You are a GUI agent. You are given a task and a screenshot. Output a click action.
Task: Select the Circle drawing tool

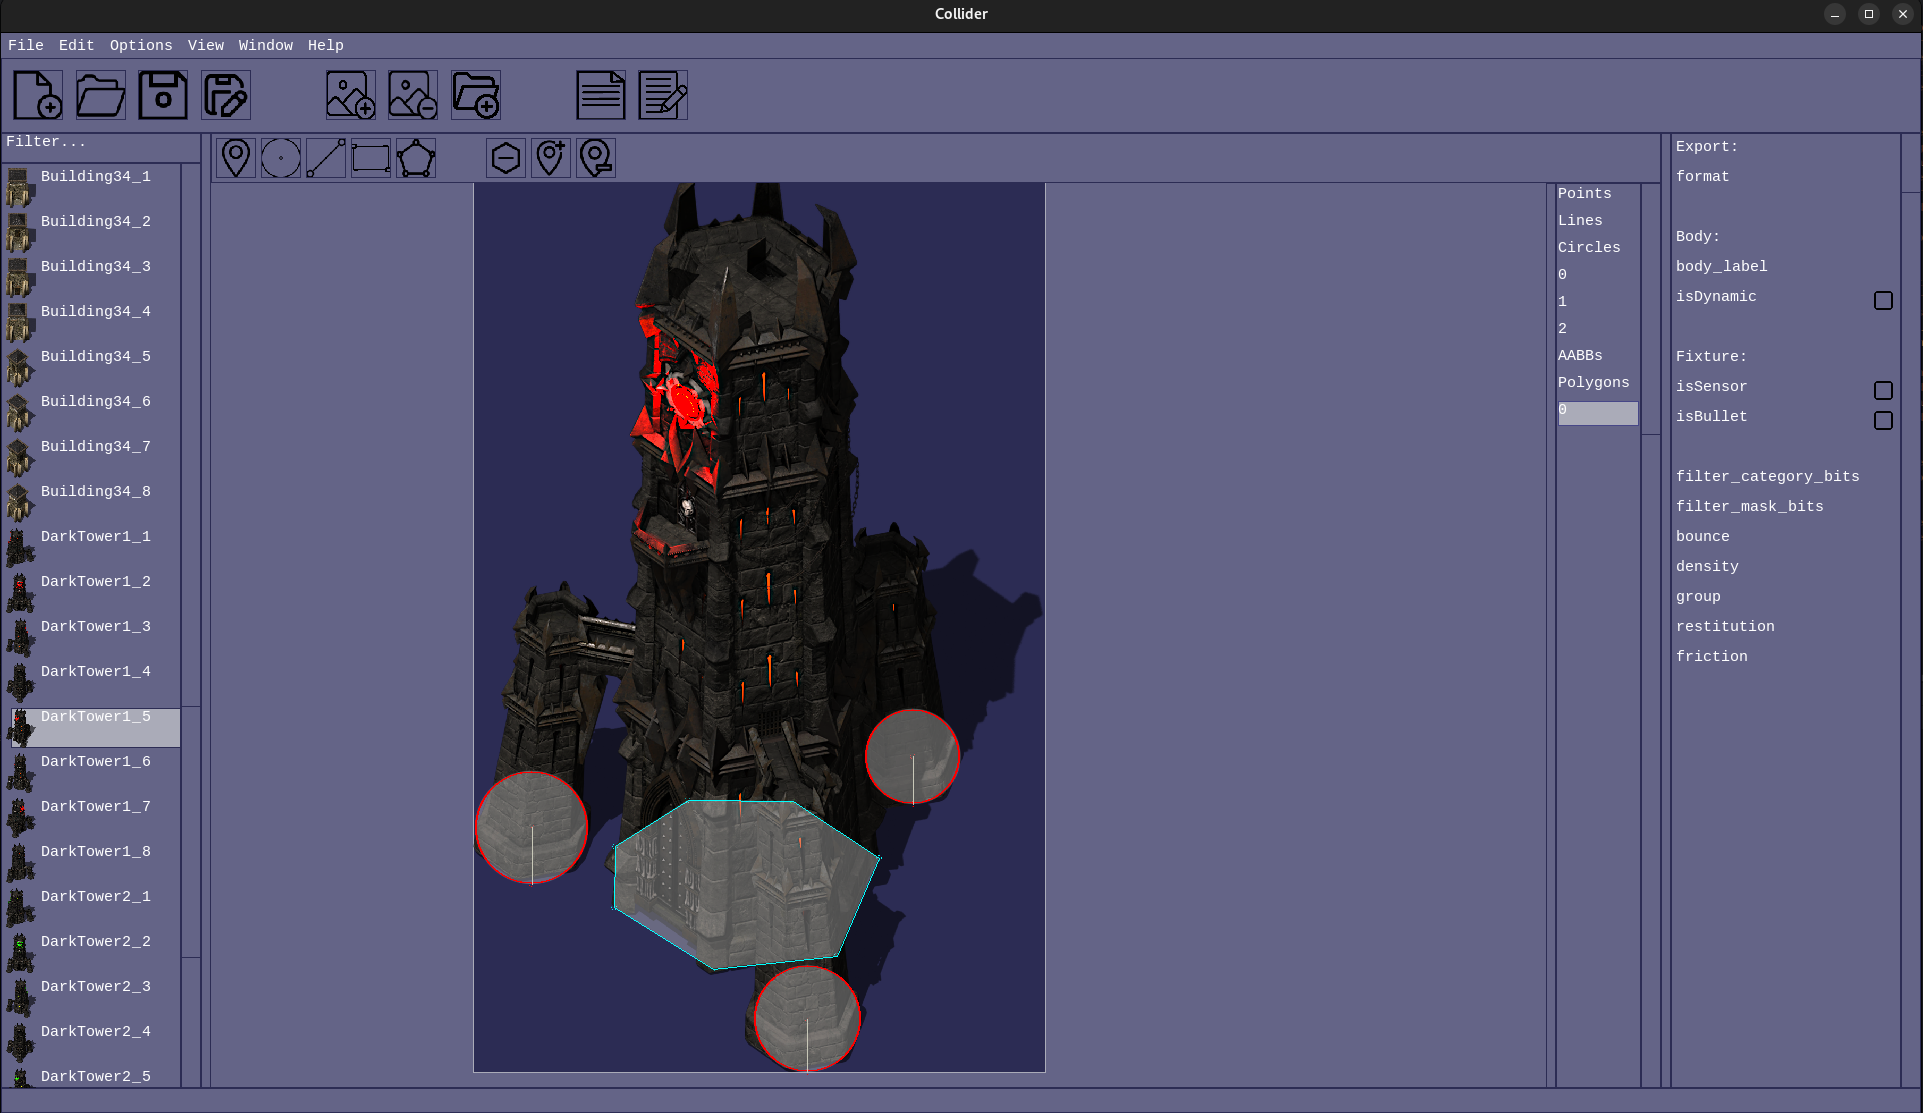pos(281,158)
